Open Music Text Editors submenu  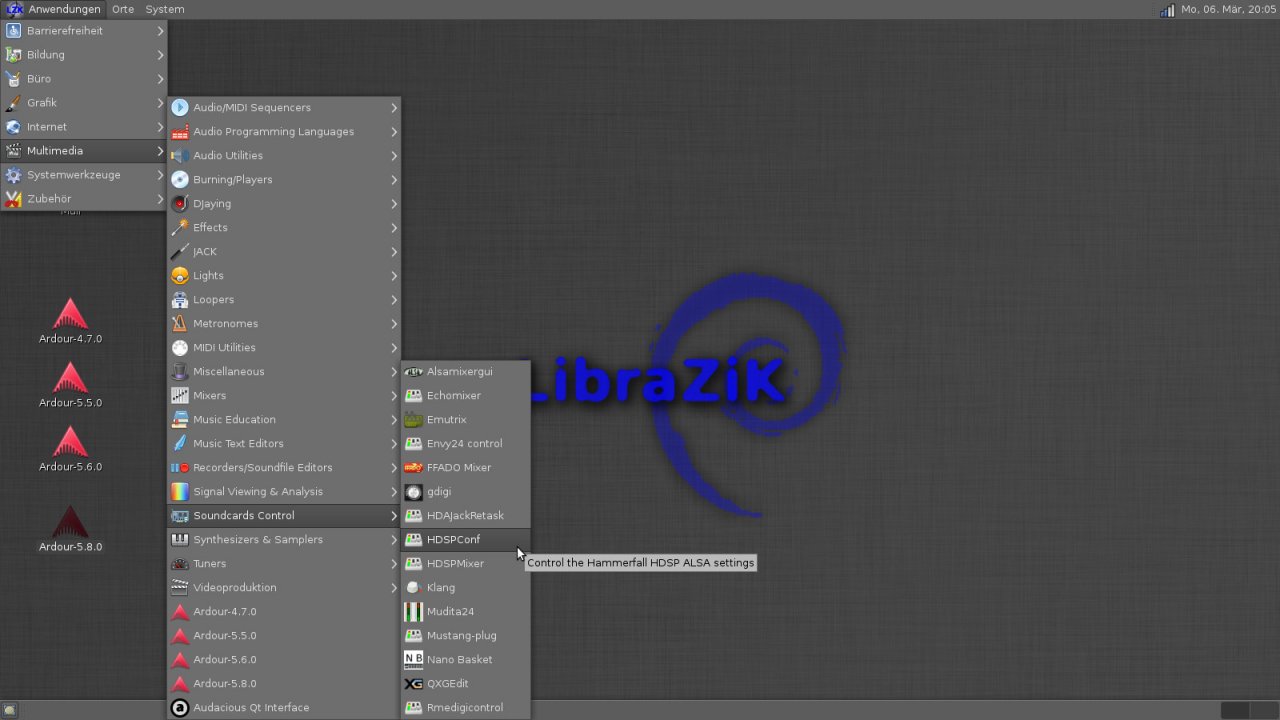coord(284,443)
